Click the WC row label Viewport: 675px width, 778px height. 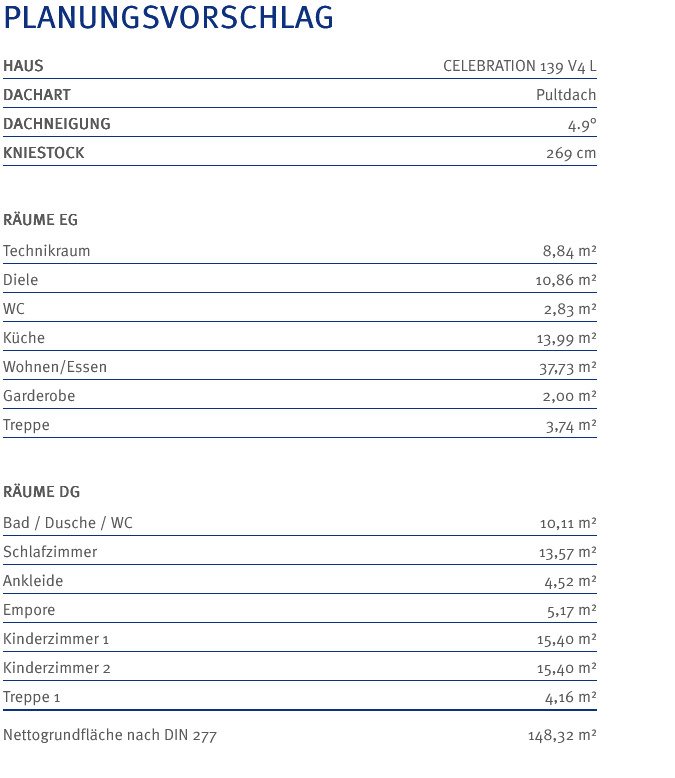tap(13, 309)
